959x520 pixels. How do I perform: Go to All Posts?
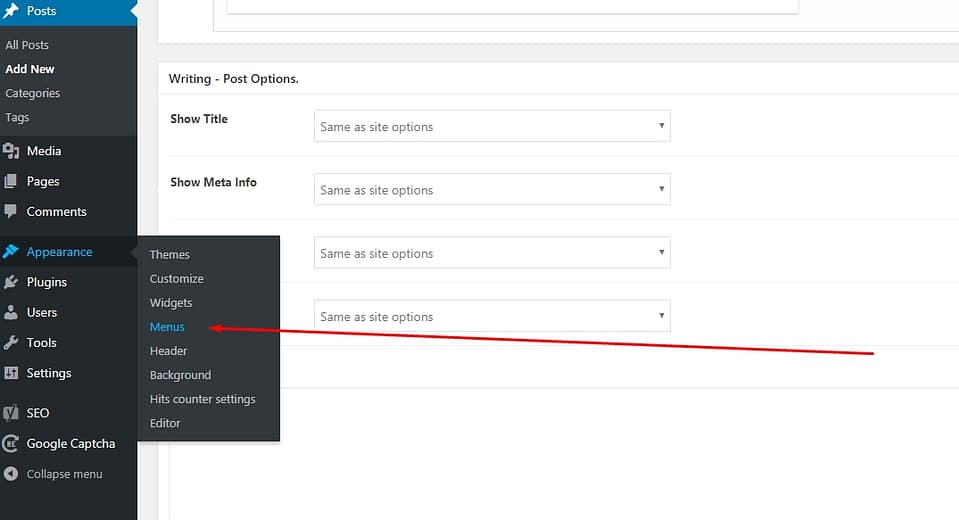click(x=27, y=45)
